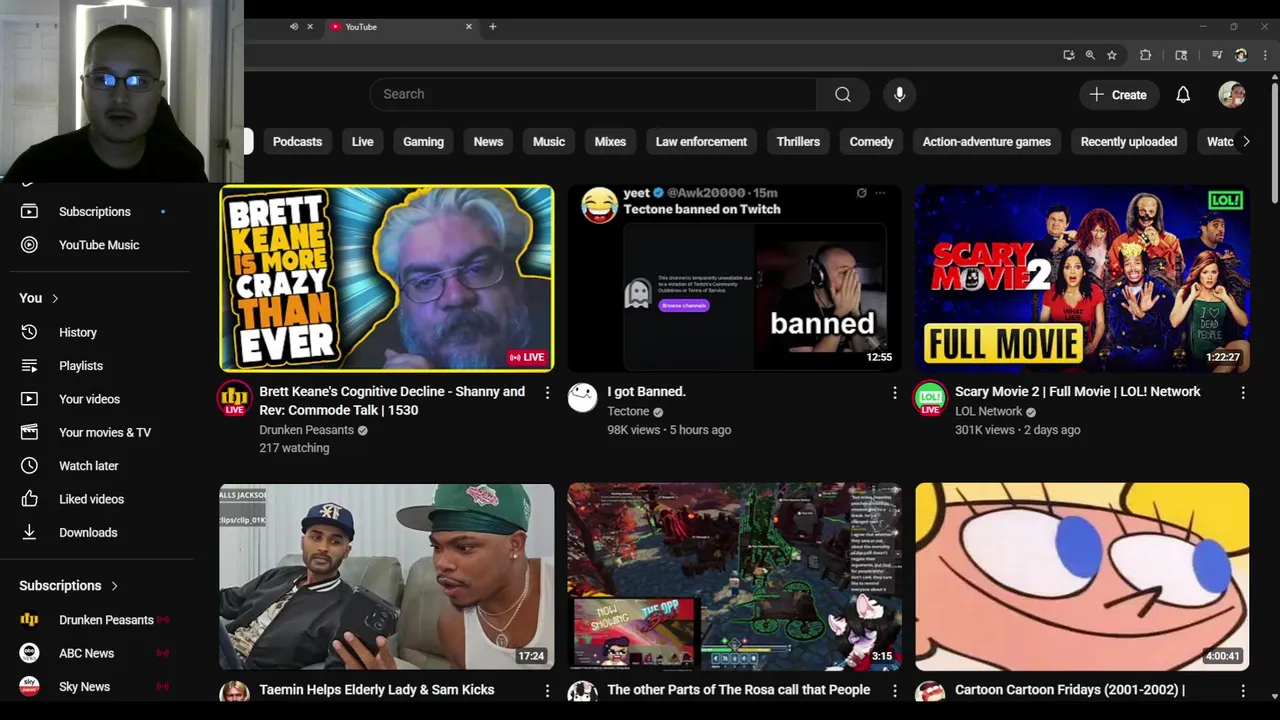Select the Live filter chip
This screenshot has height=720, width=1280.
point(362,141)
